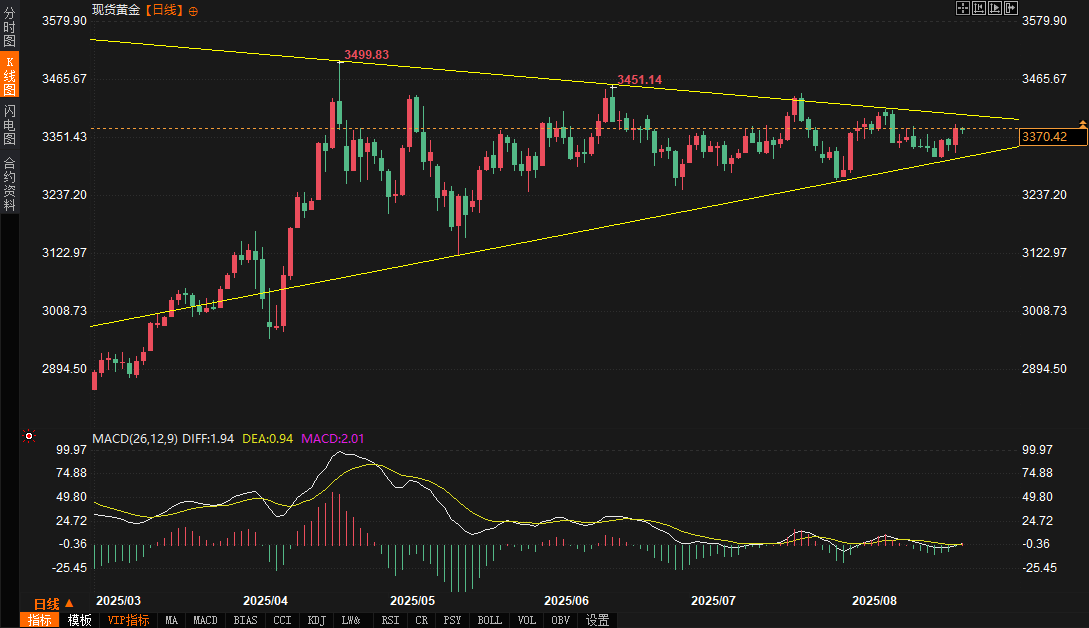Click 49.80 on the left MACD axis

click(x=72, y=497)
